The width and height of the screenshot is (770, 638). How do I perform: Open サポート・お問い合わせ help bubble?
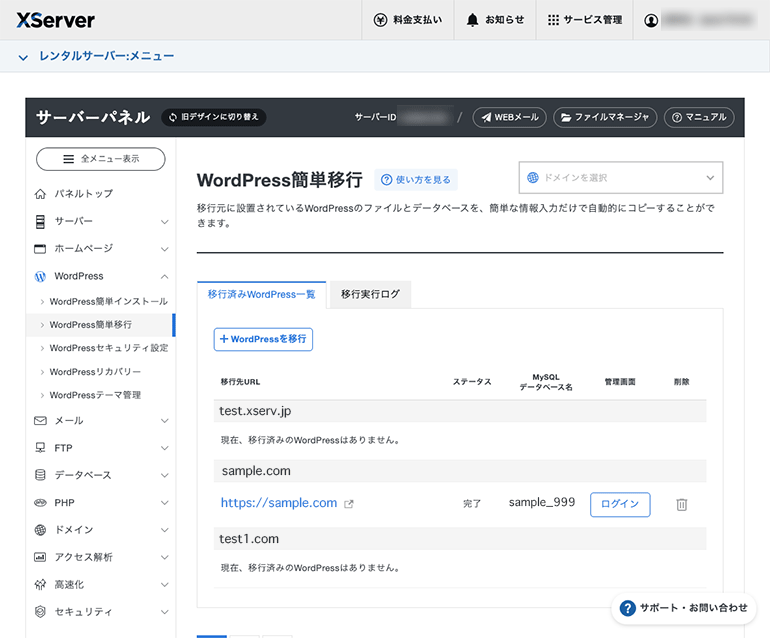point(684,608)
